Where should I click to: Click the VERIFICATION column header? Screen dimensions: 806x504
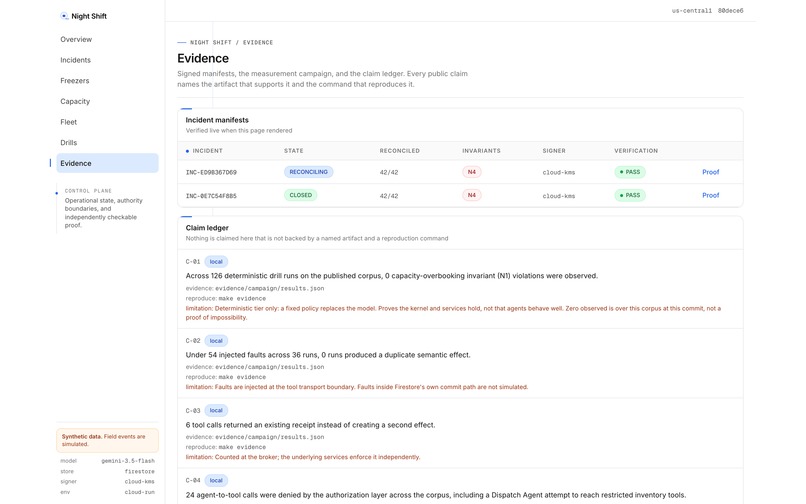coord(636,151)
